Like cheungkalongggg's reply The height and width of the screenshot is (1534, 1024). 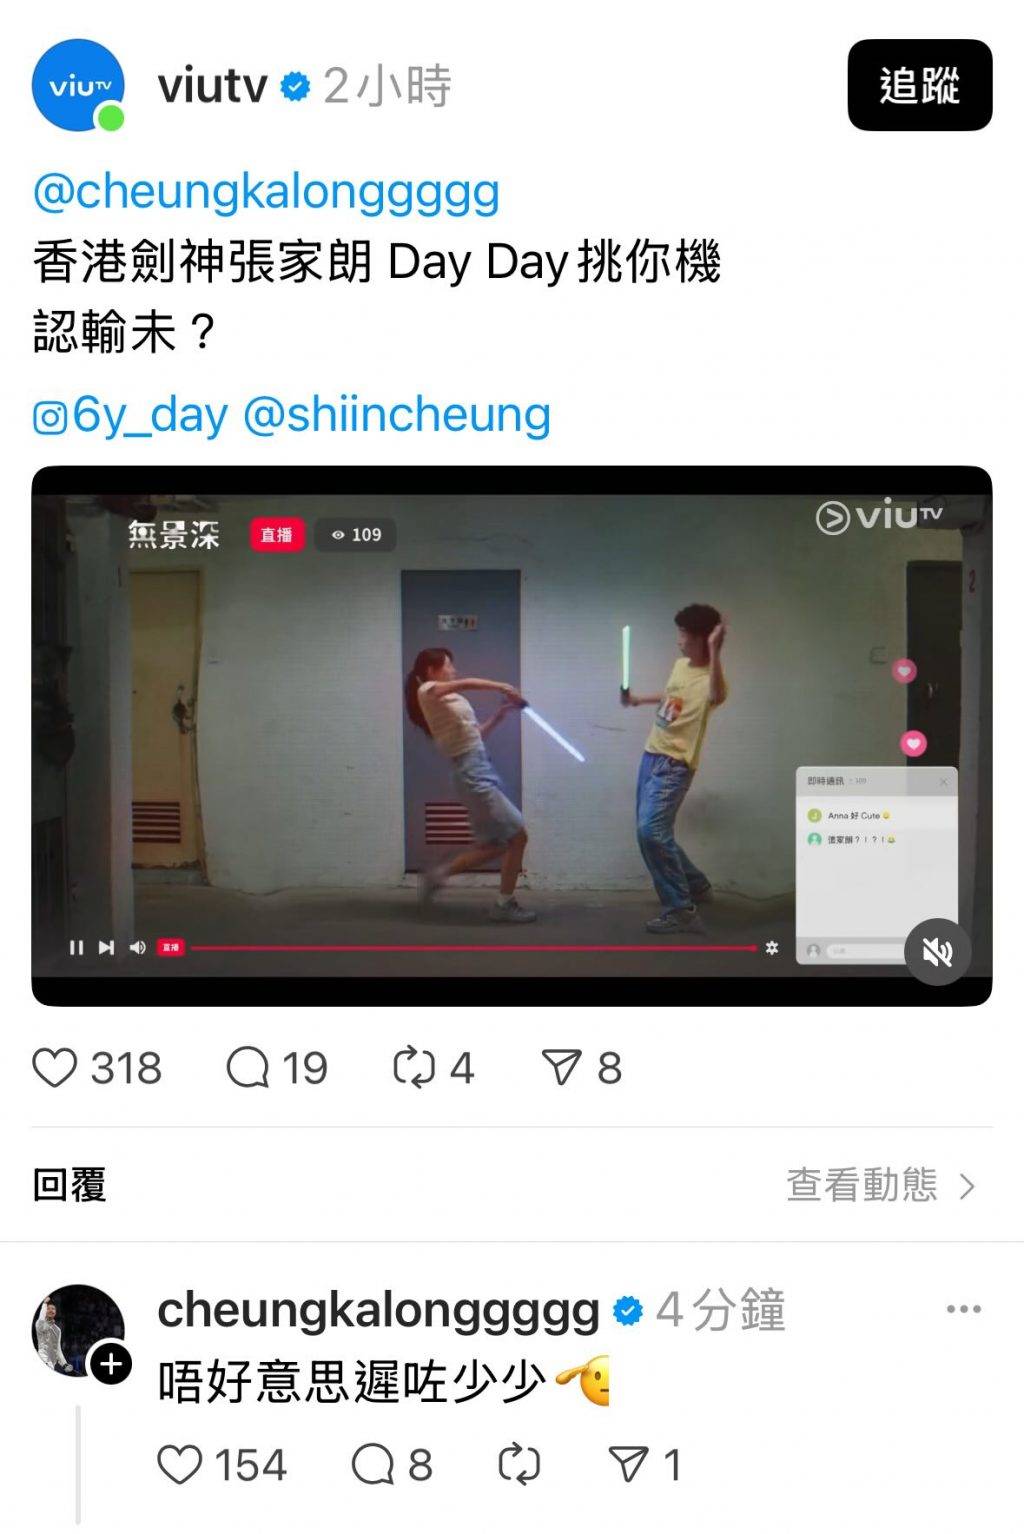point(180,1465)
